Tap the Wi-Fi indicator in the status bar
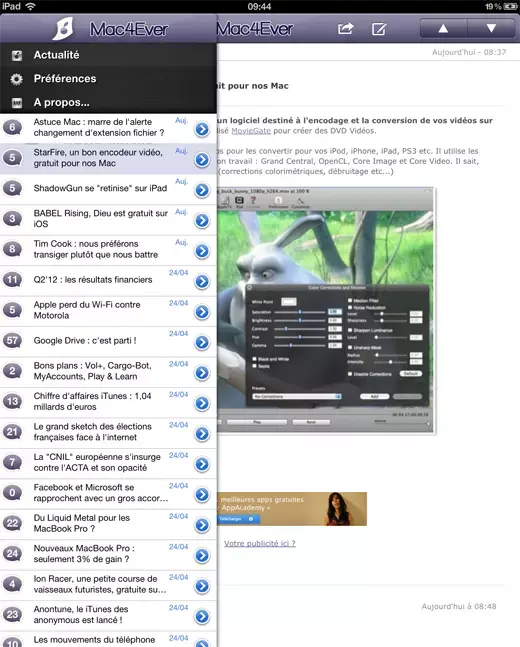 pos(31,6)
